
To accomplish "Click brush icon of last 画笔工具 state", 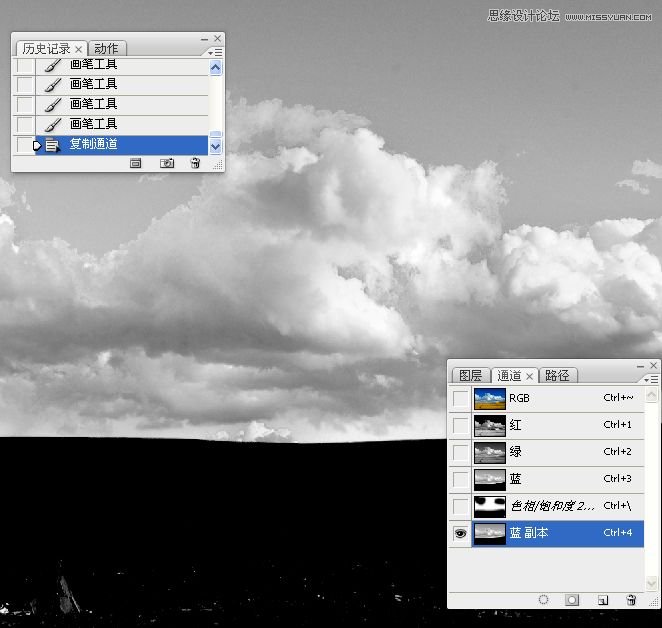I will [53, 124].
